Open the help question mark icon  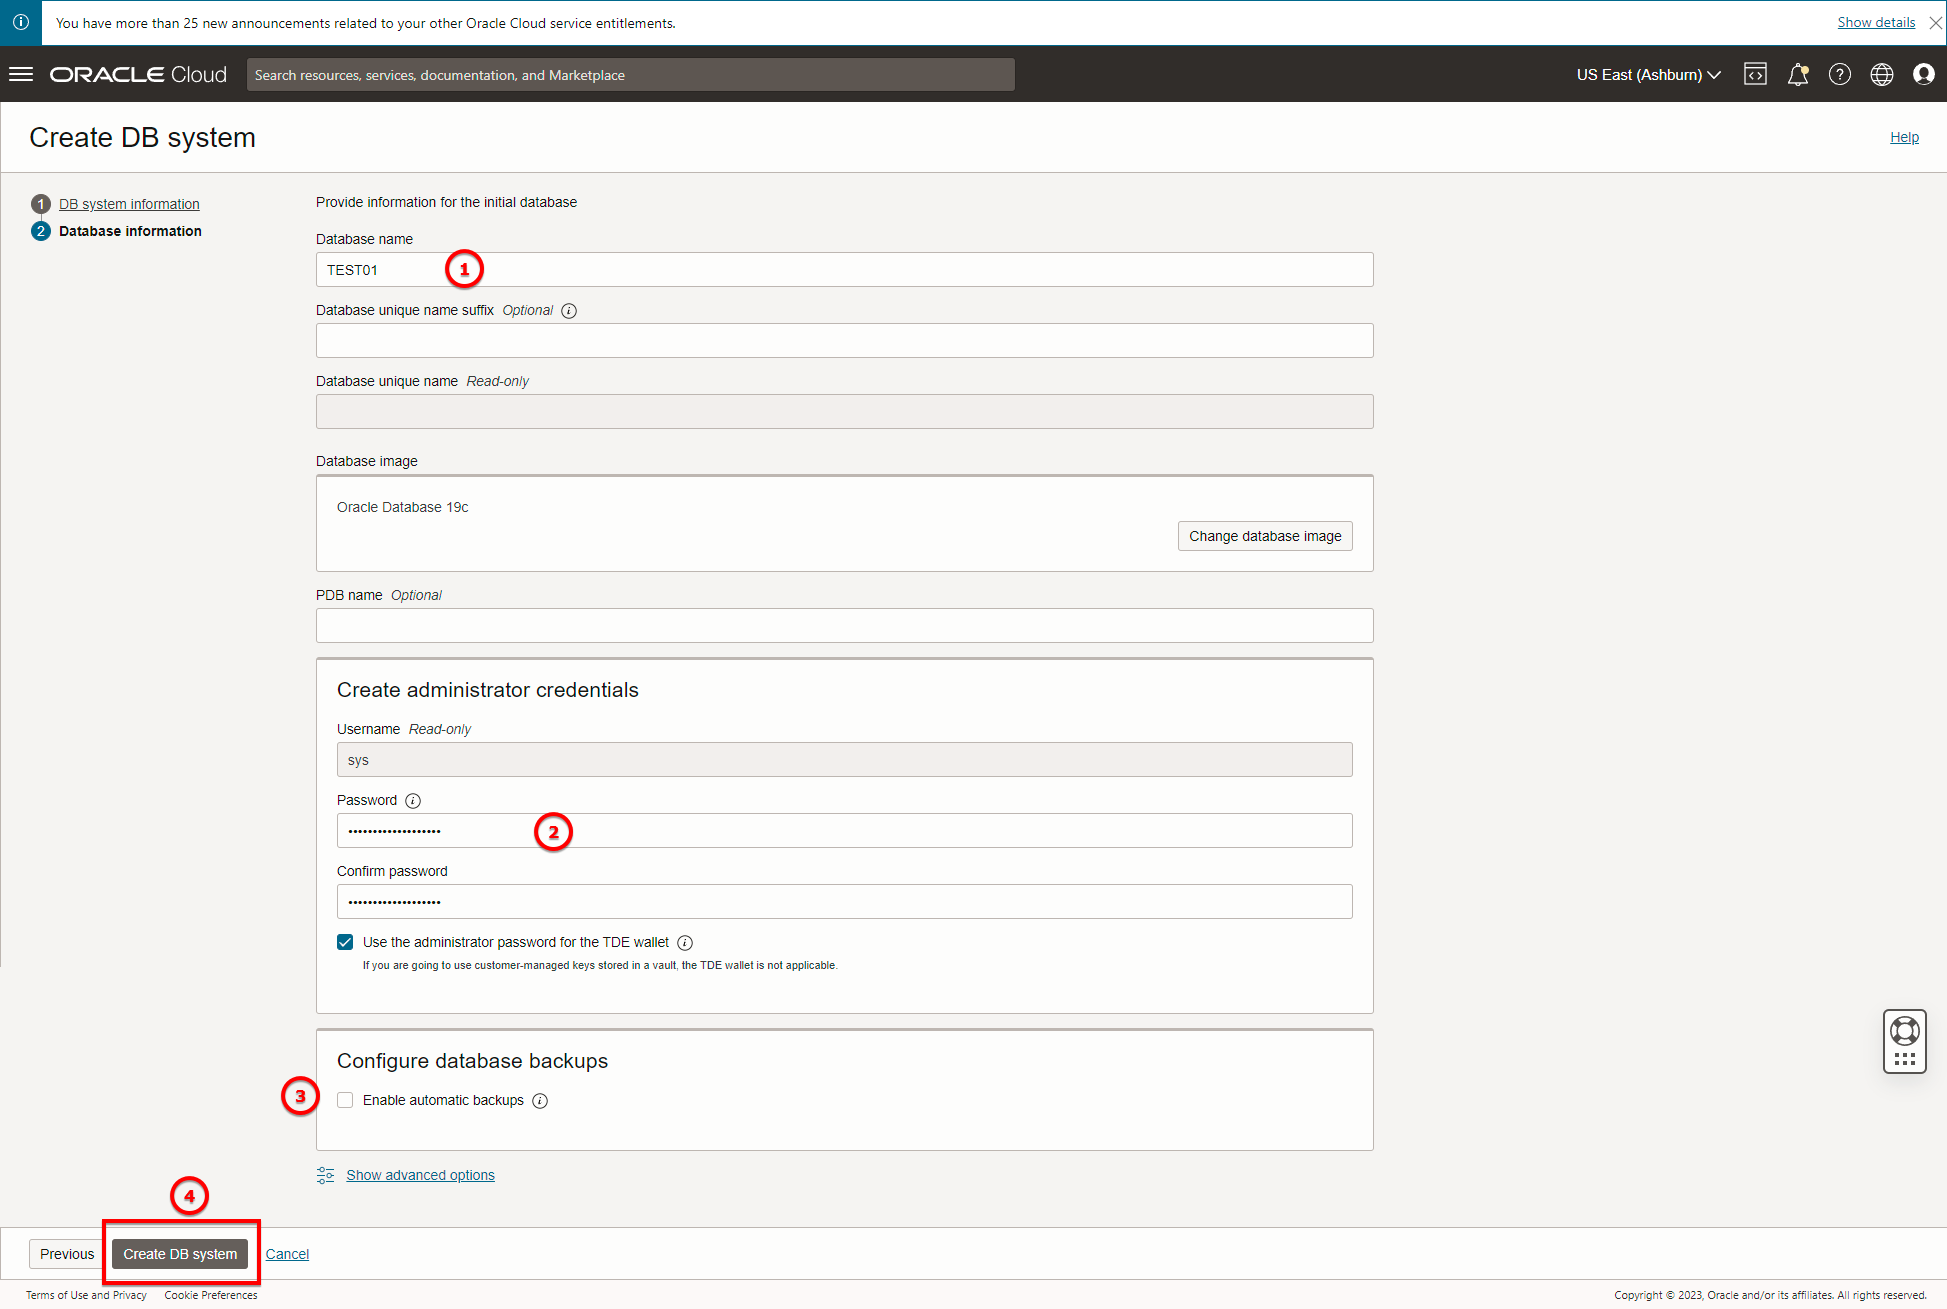point(1840,75)
